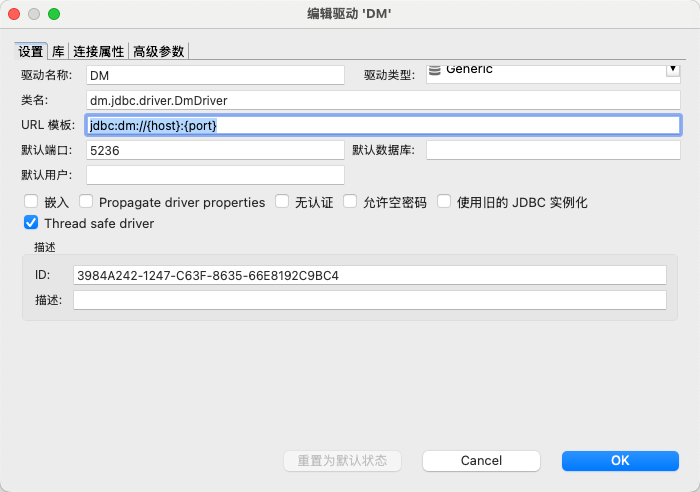The image size is (700, 492).
Task: Click the database icon beside Generic
Action: 435,70
